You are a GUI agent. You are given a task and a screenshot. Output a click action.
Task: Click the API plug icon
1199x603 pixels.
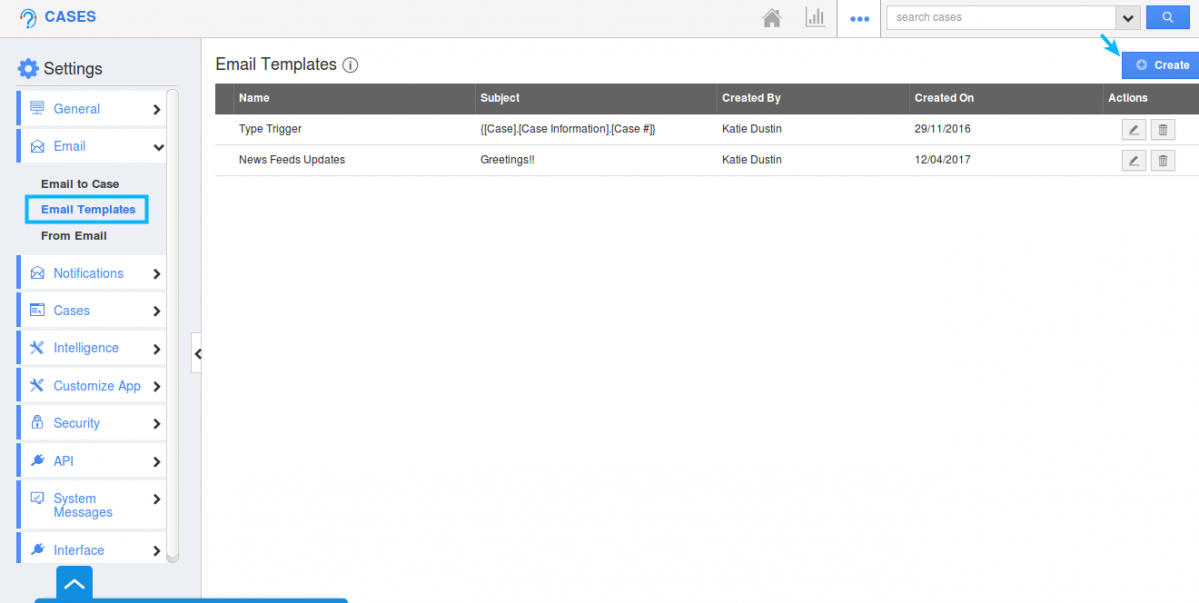point(37,460)
